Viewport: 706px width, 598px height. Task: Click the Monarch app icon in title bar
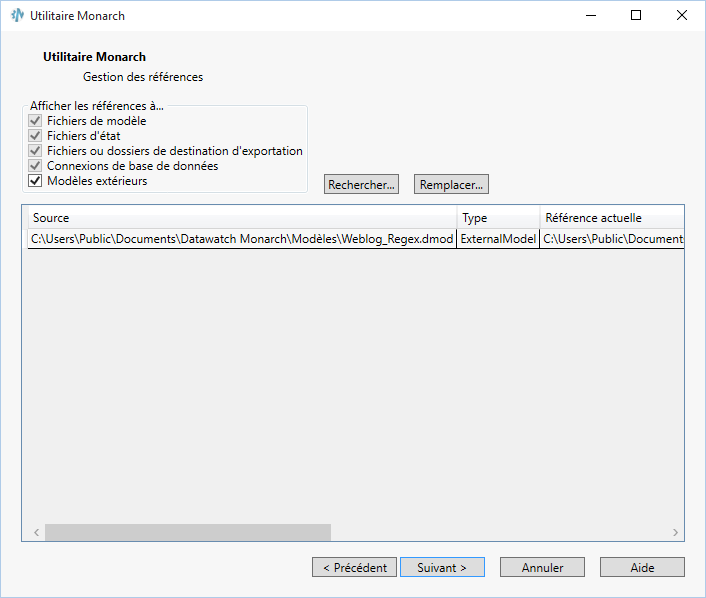17,15
